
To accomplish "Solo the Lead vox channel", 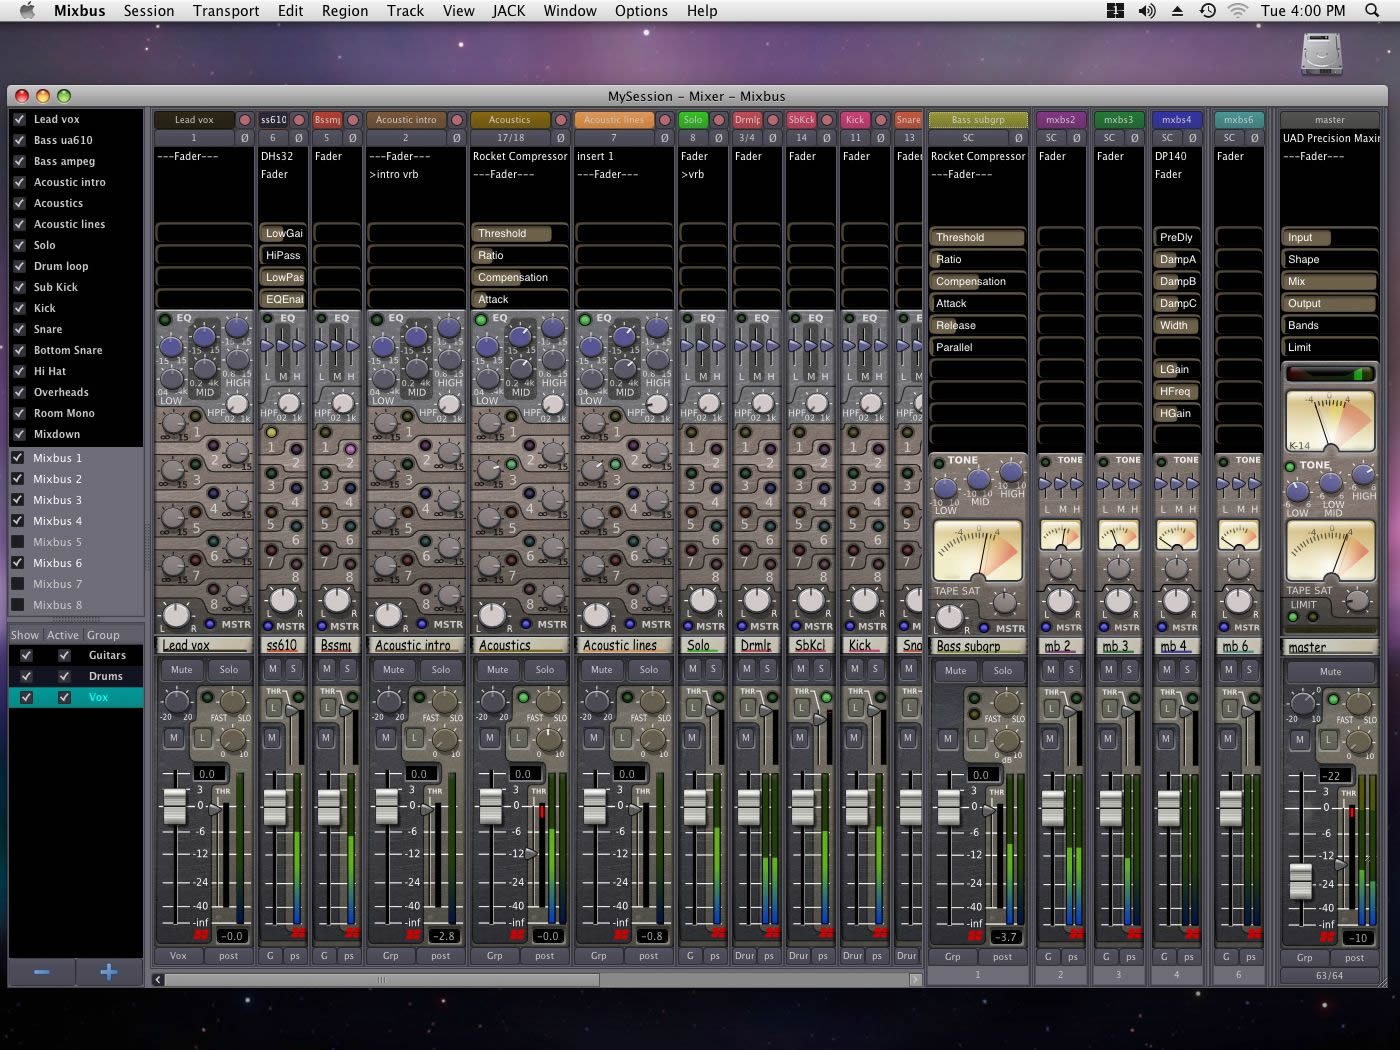I will 229,670.
